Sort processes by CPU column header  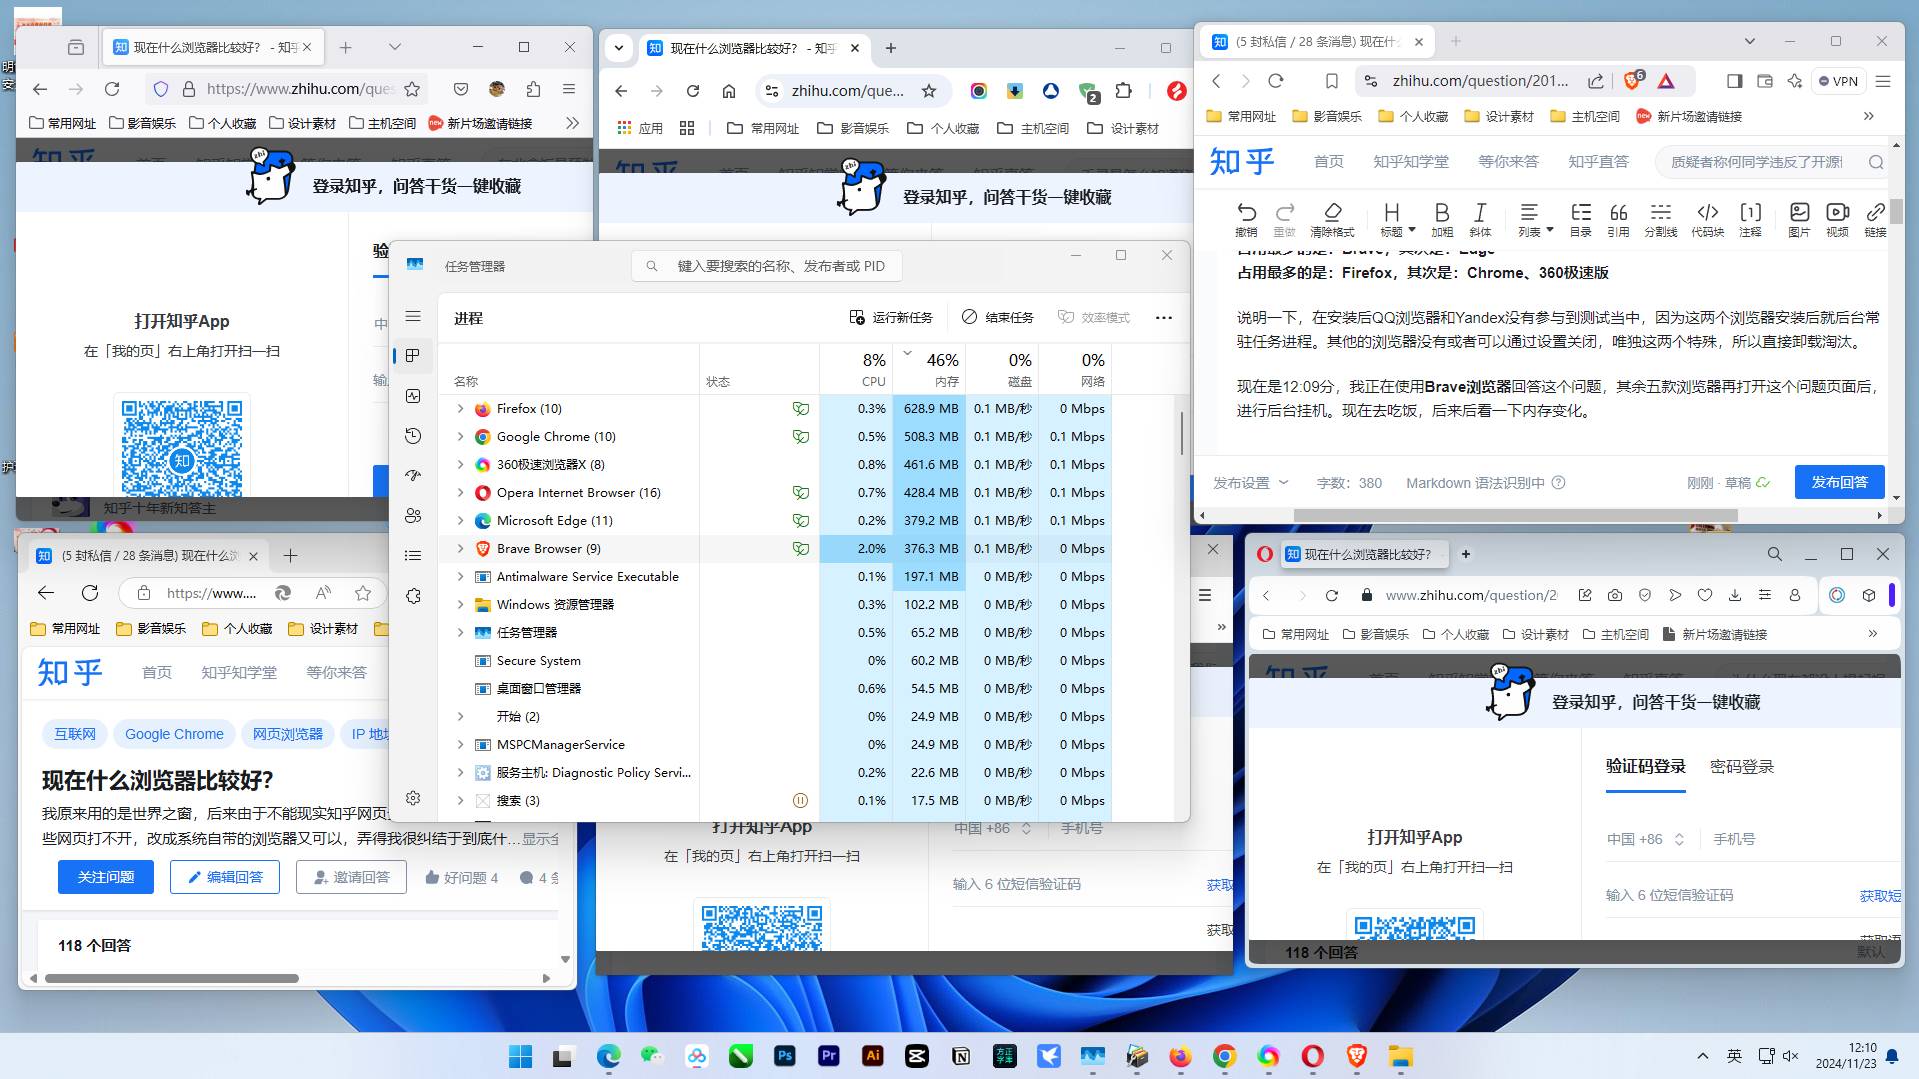(x=856, y=368)
